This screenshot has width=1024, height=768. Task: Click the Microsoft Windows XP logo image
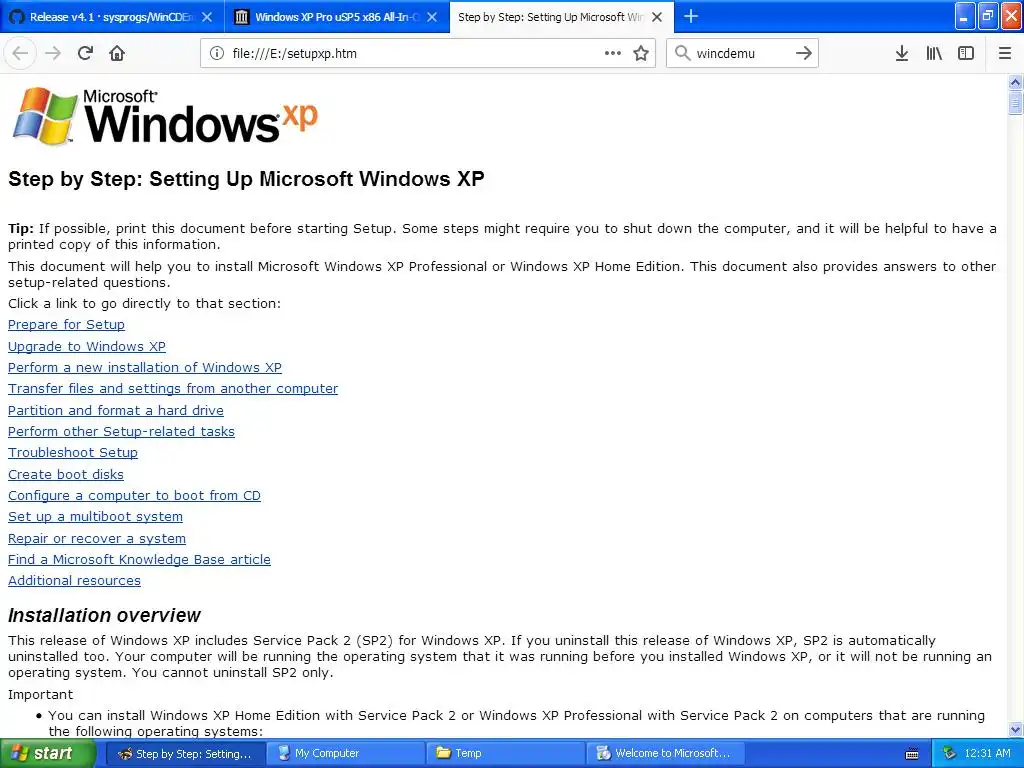165,116
